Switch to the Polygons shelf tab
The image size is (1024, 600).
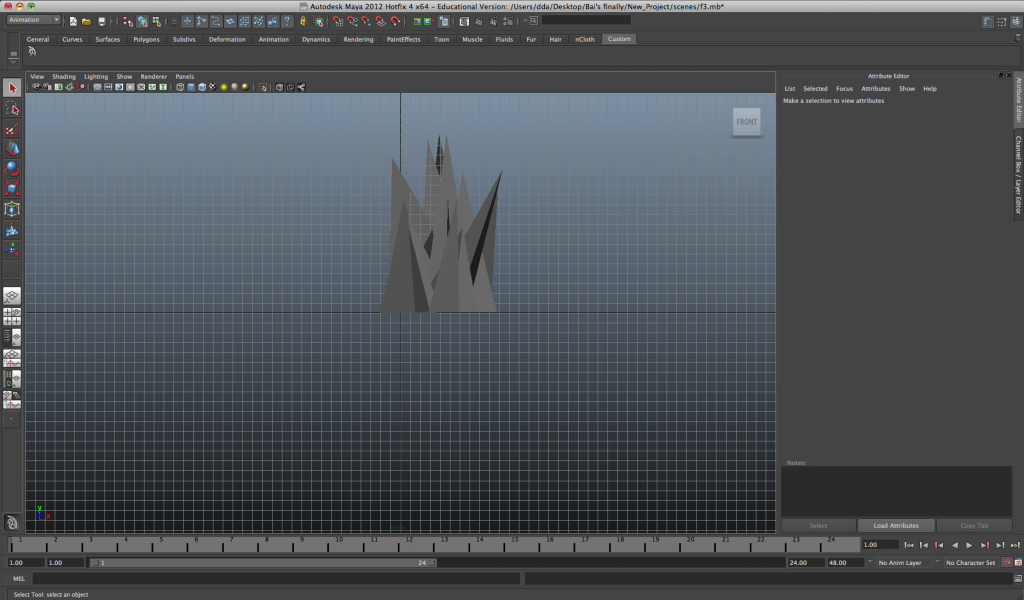pyautogui.click(x=146, y=39)
